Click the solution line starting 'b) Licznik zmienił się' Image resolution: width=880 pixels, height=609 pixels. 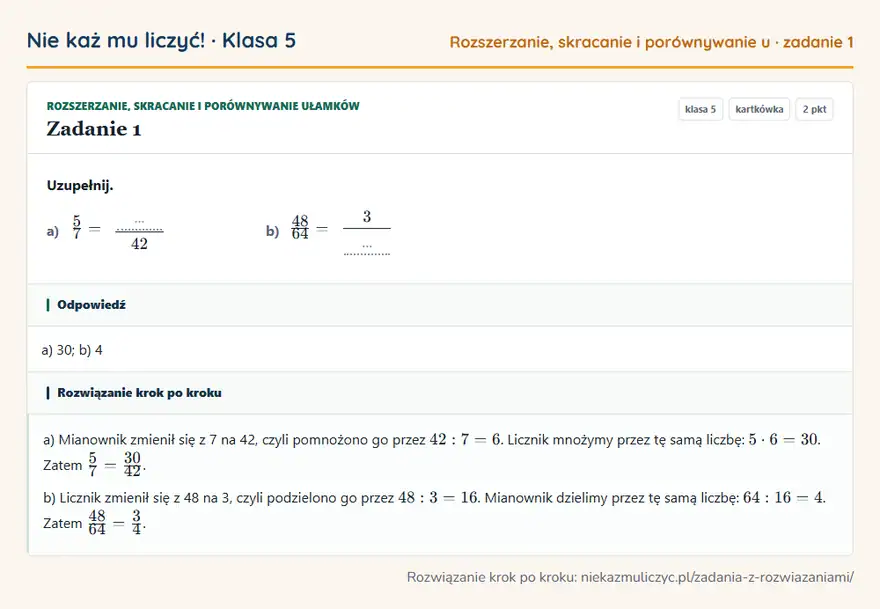pos(434,498)
